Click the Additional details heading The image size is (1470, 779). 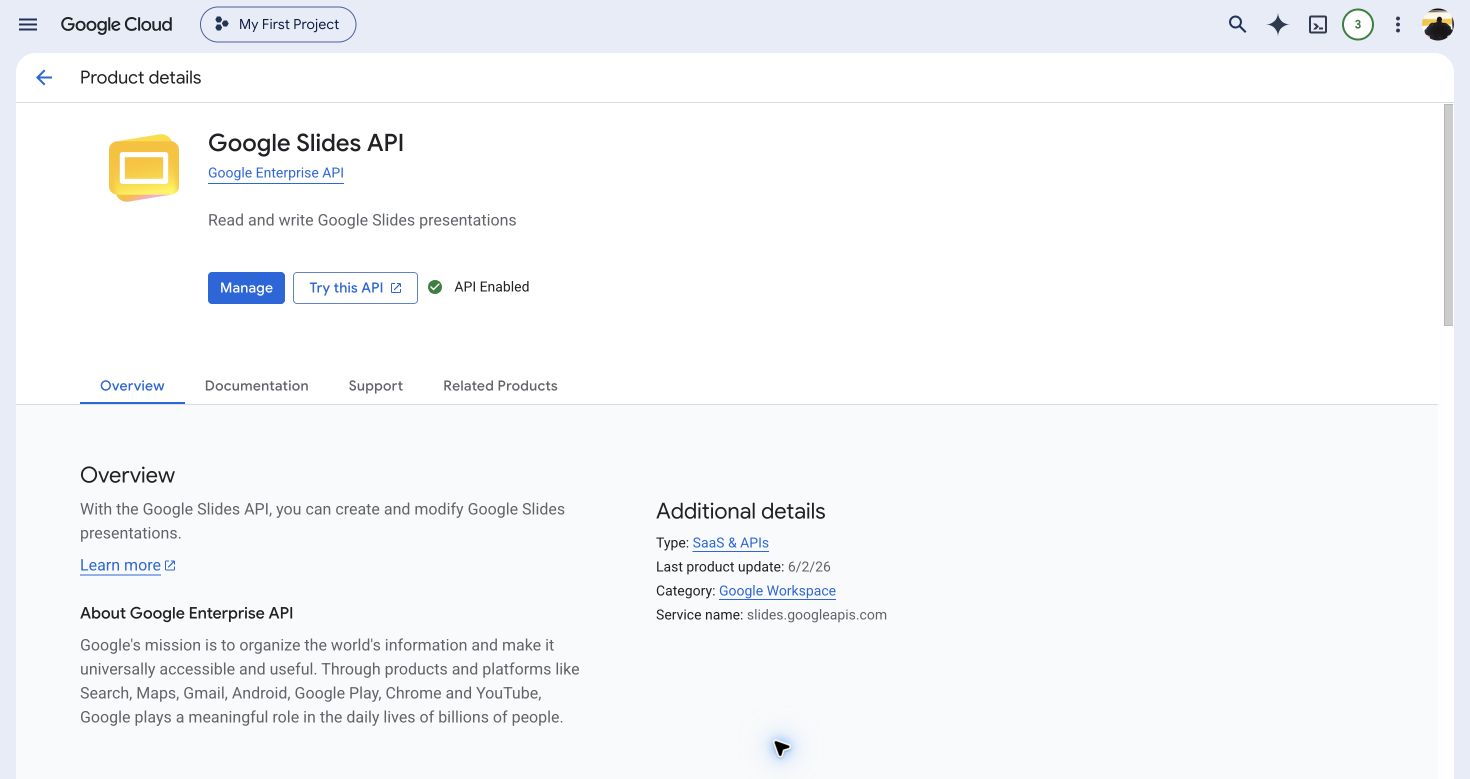coord(741,511)
